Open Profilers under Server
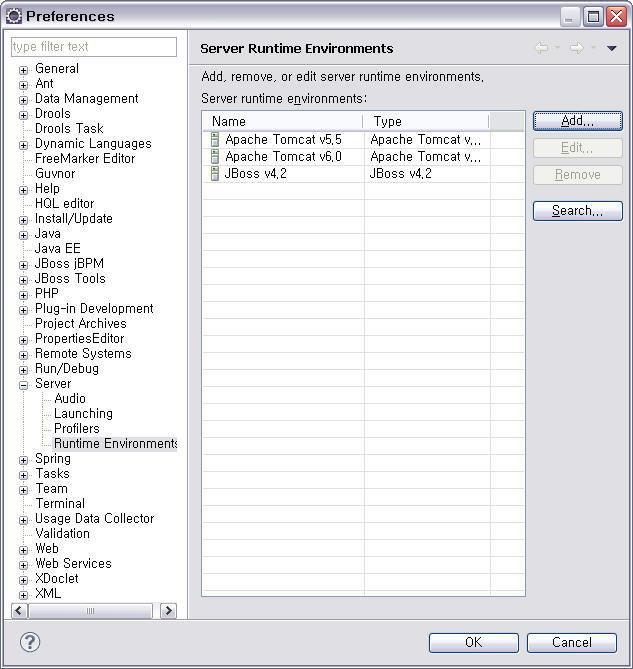The width and height of the screenshot is (633, 669). (77, 428)
